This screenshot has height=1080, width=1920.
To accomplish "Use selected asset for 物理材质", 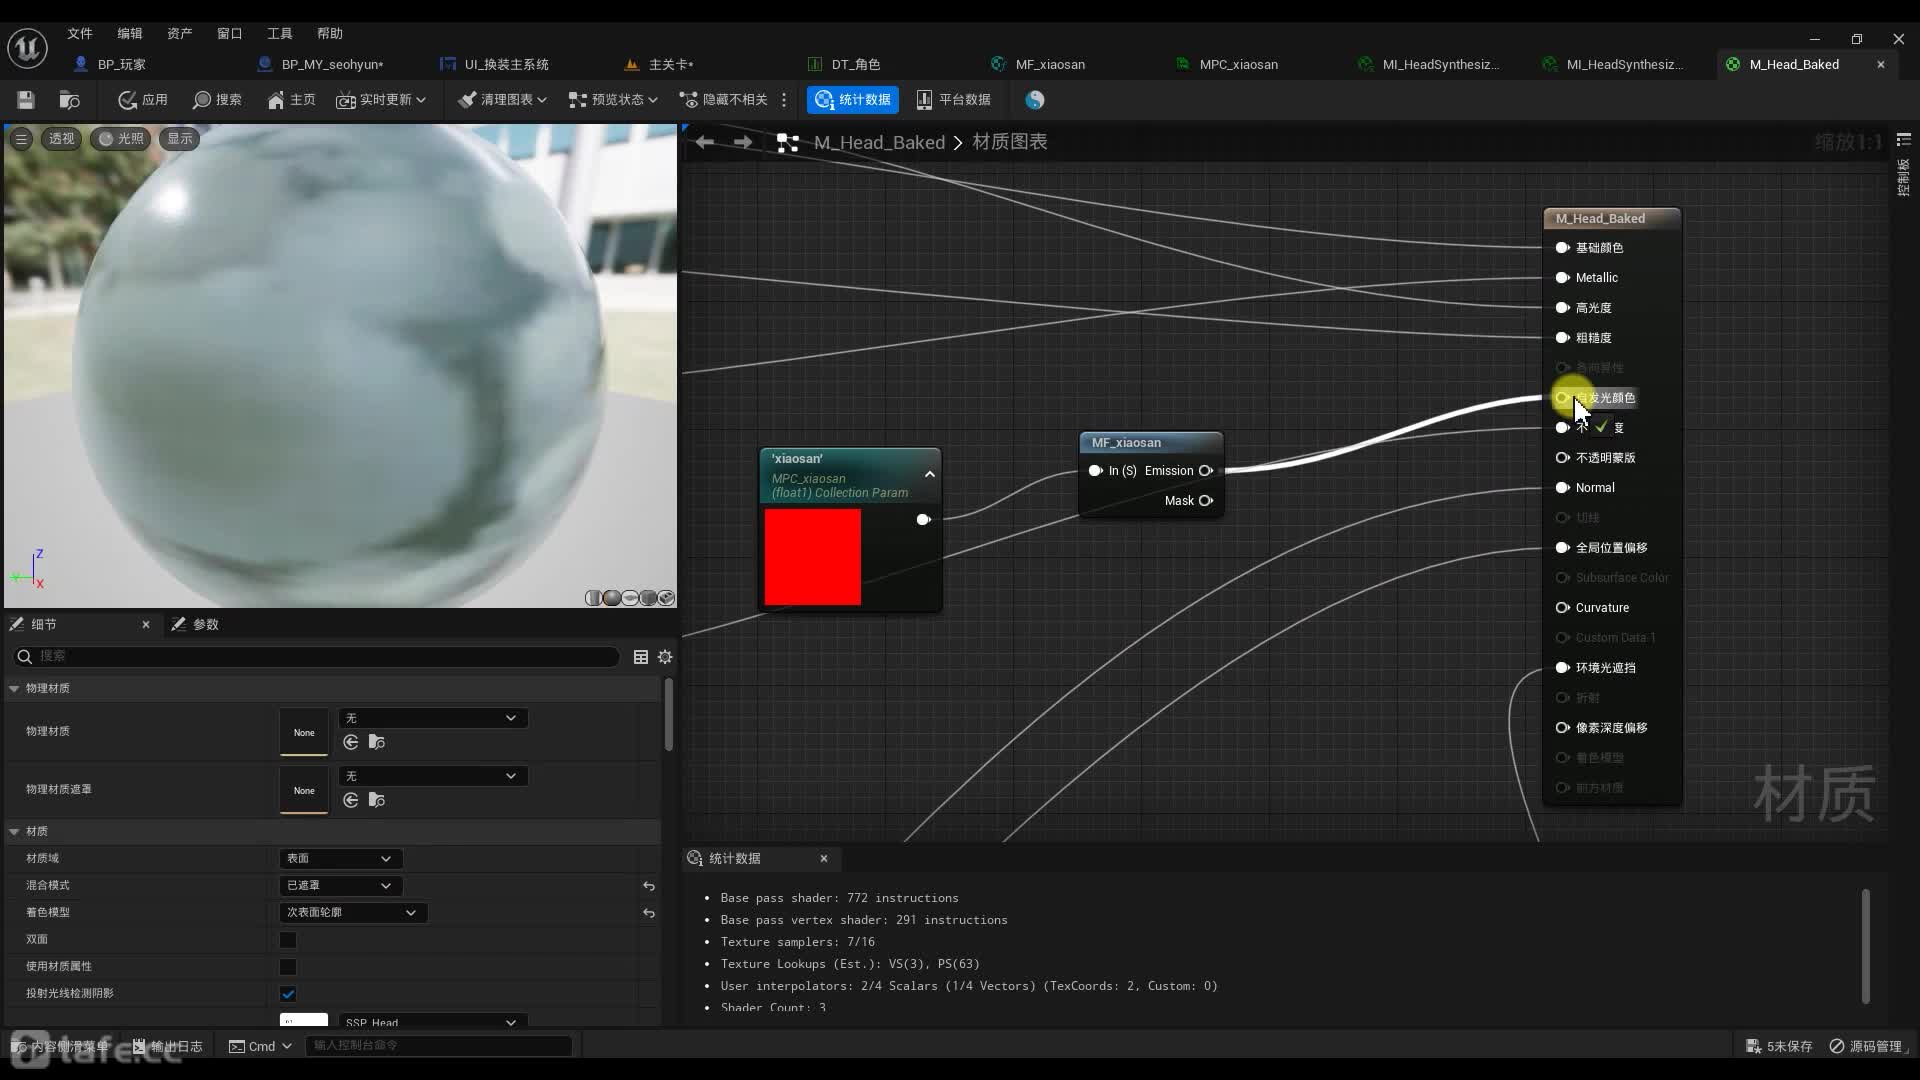I will point(351,742).
